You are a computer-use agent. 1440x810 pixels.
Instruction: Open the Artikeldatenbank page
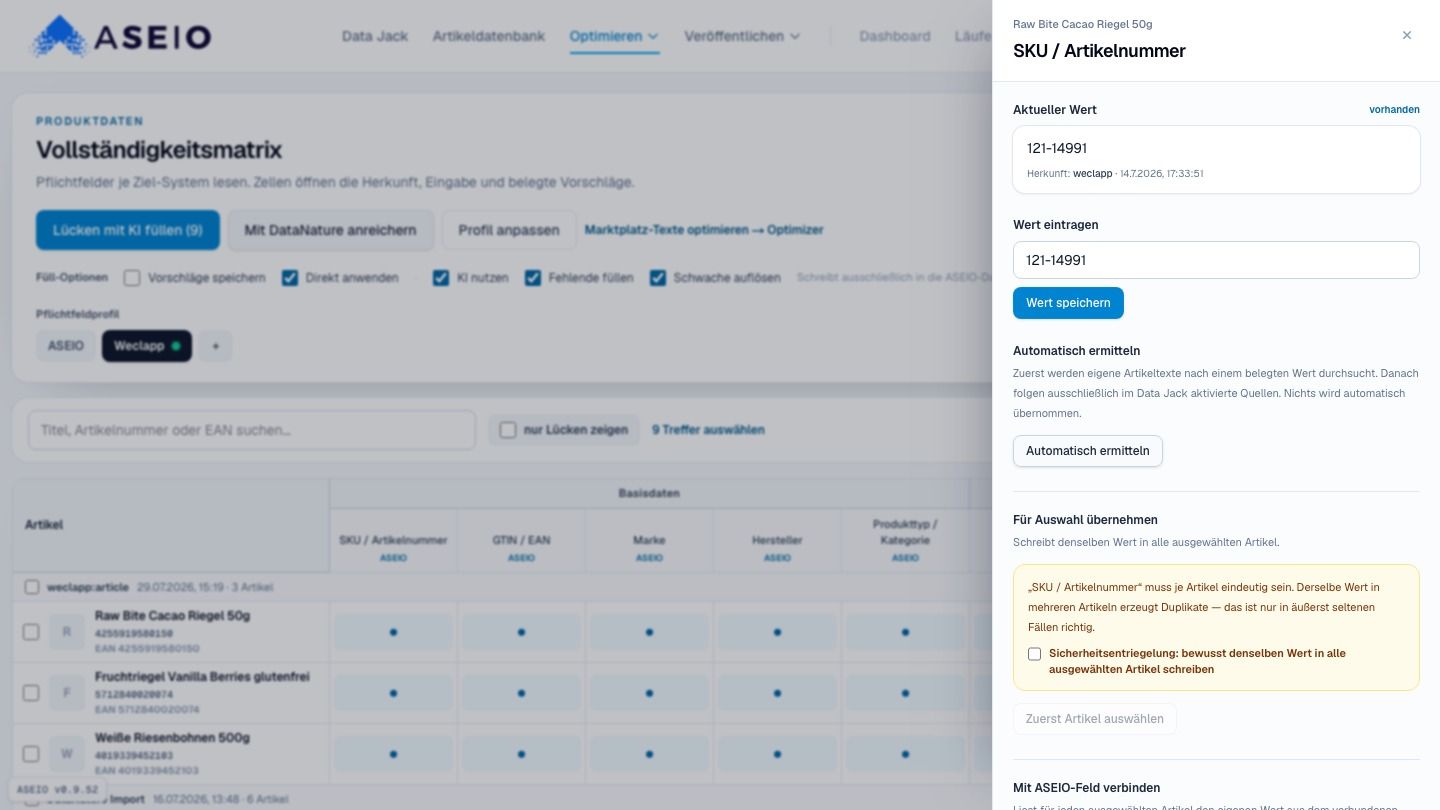tap(489, 36)
